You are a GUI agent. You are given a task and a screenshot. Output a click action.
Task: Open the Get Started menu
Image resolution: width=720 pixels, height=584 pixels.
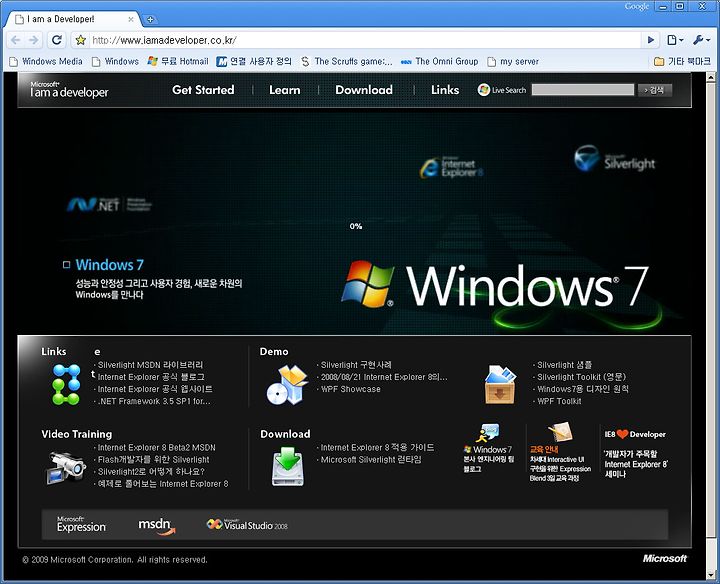(x=203, y=90)
